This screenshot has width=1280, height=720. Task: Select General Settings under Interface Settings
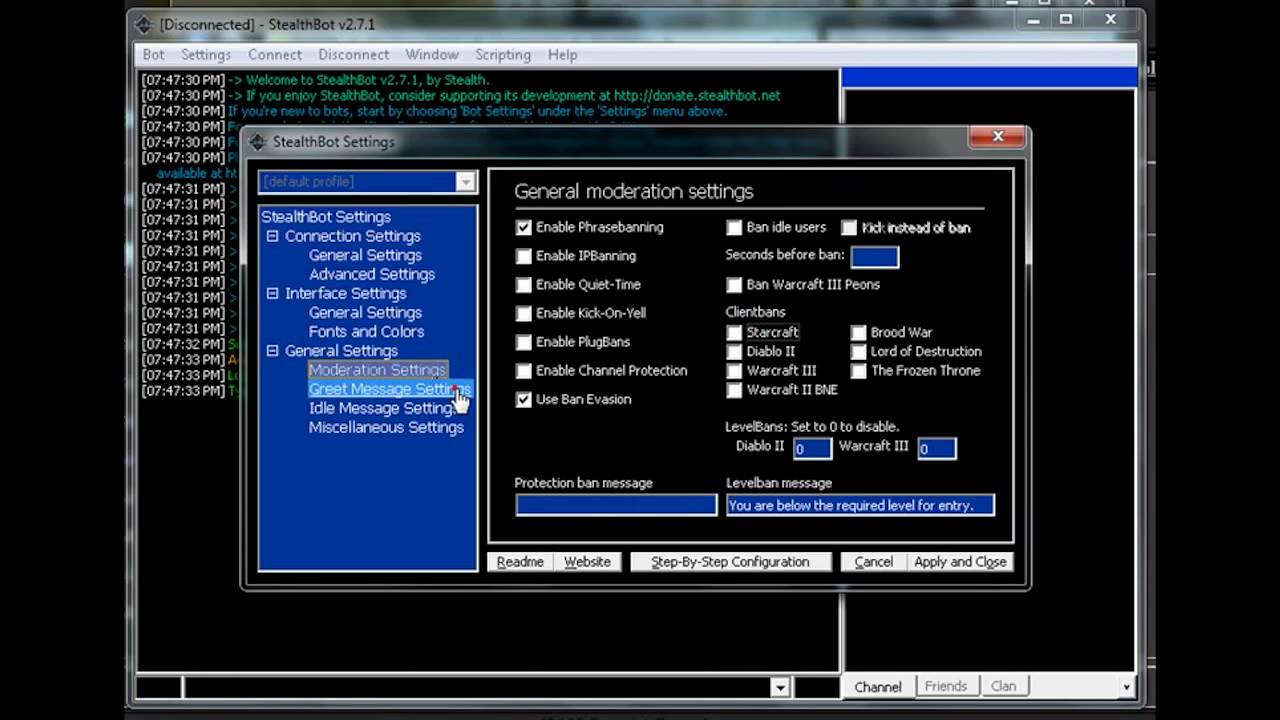(x=365, y=313)
